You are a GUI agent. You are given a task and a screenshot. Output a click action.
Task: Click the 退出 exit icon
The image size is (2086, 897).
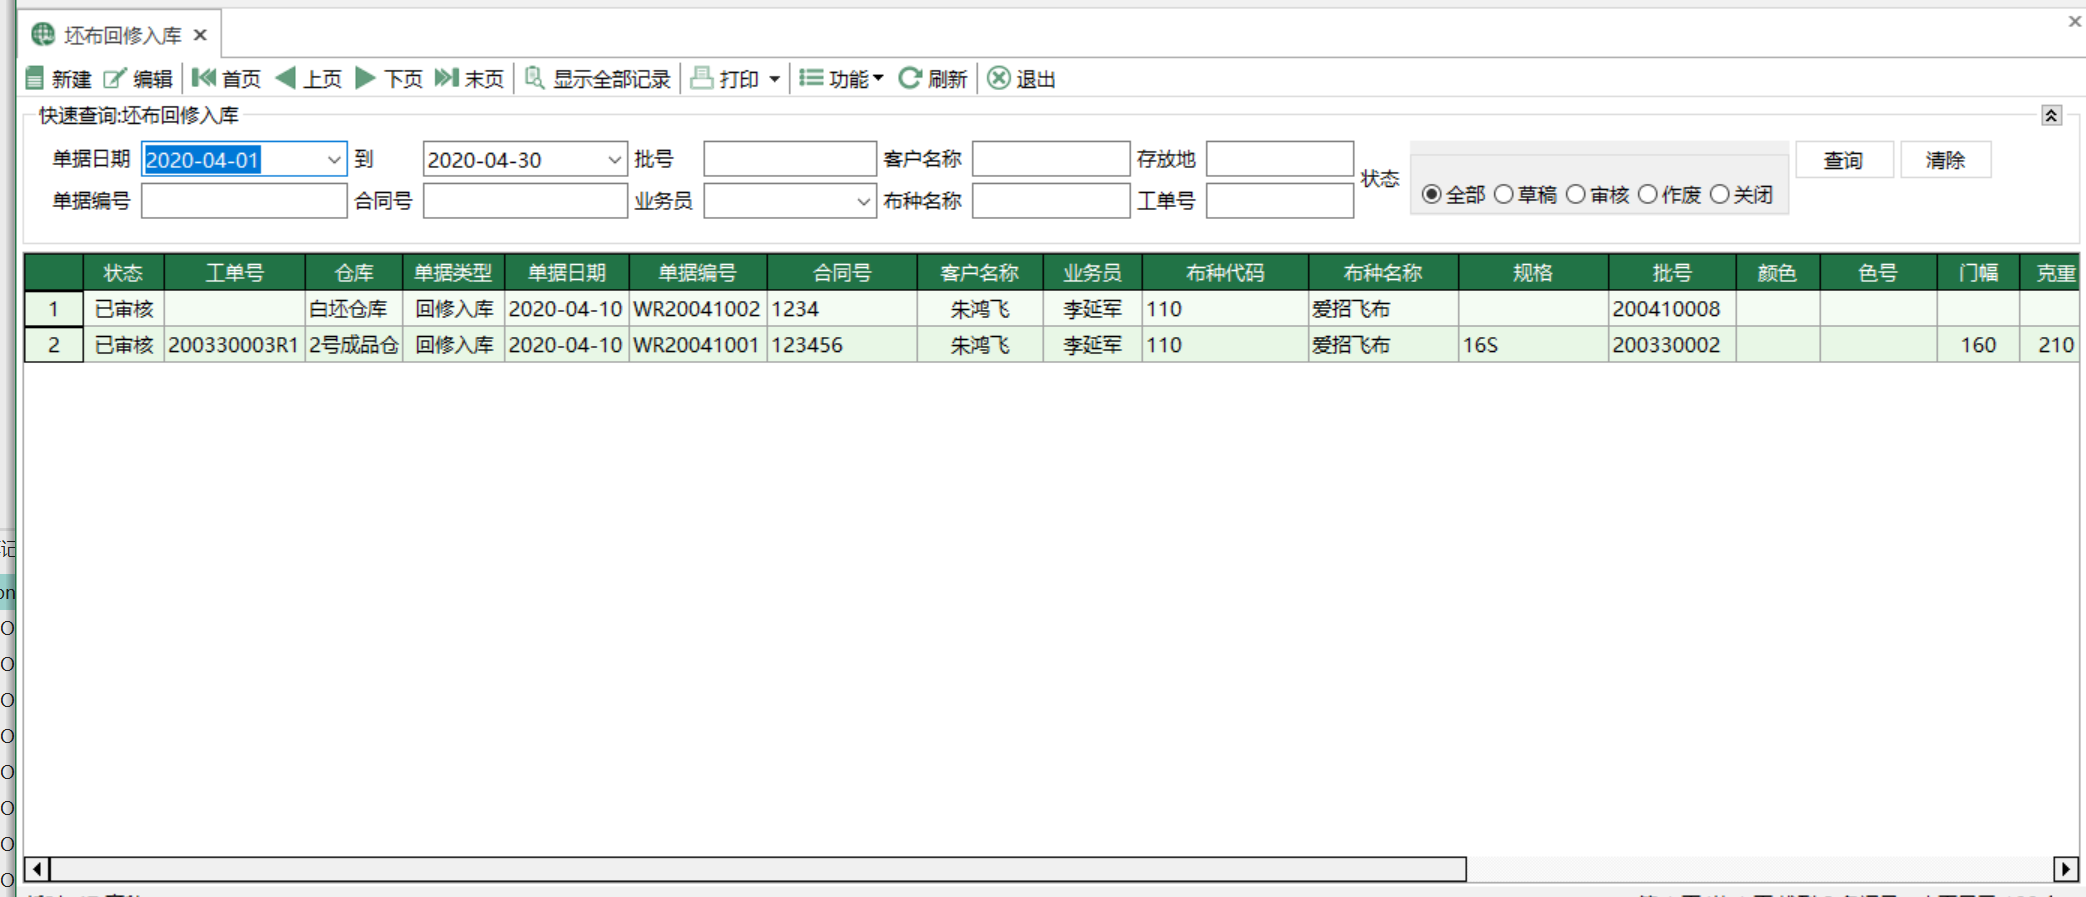999,78
